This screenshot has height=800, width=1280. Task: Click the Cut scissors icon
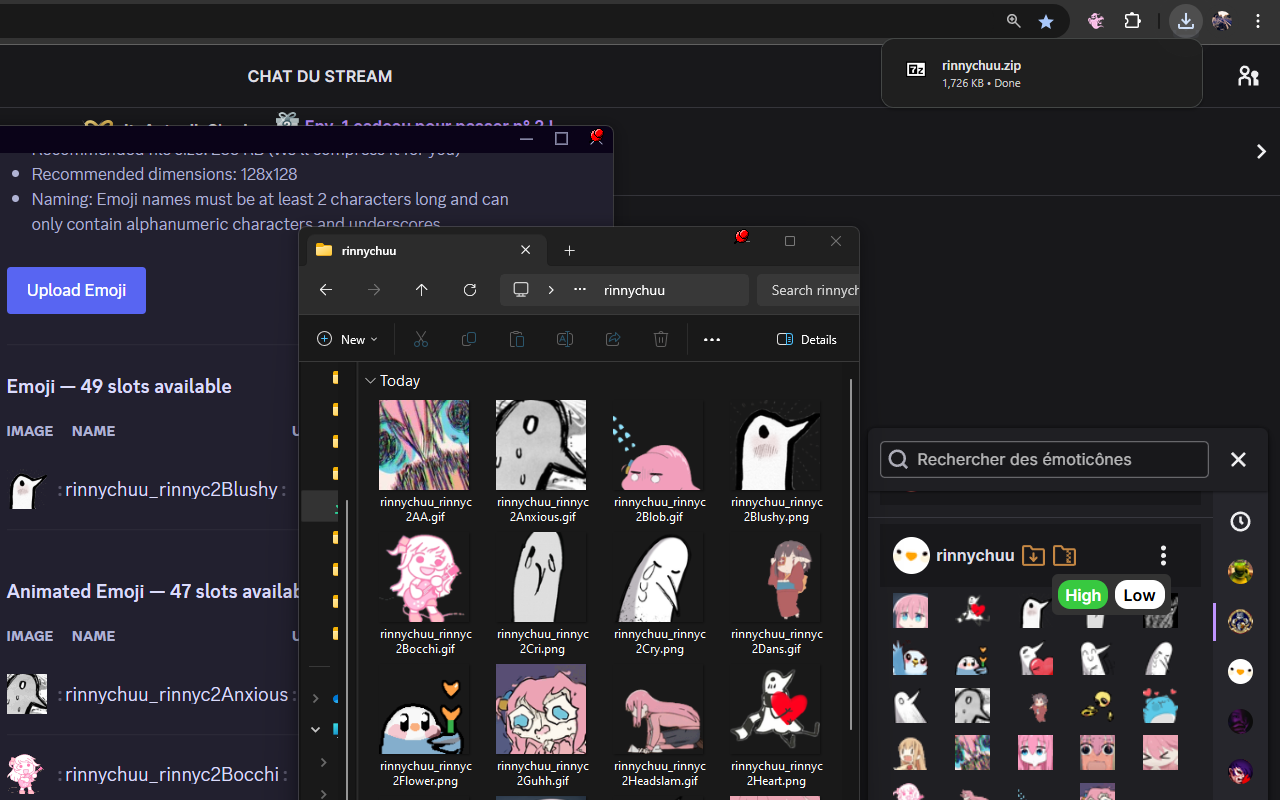(420, 339)
